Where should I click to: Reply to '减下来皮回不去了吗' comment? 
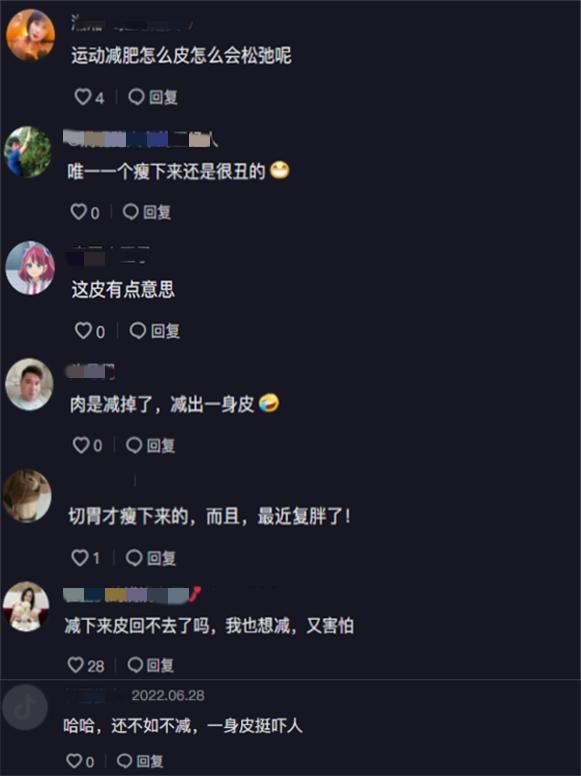(x=151, y=665)
